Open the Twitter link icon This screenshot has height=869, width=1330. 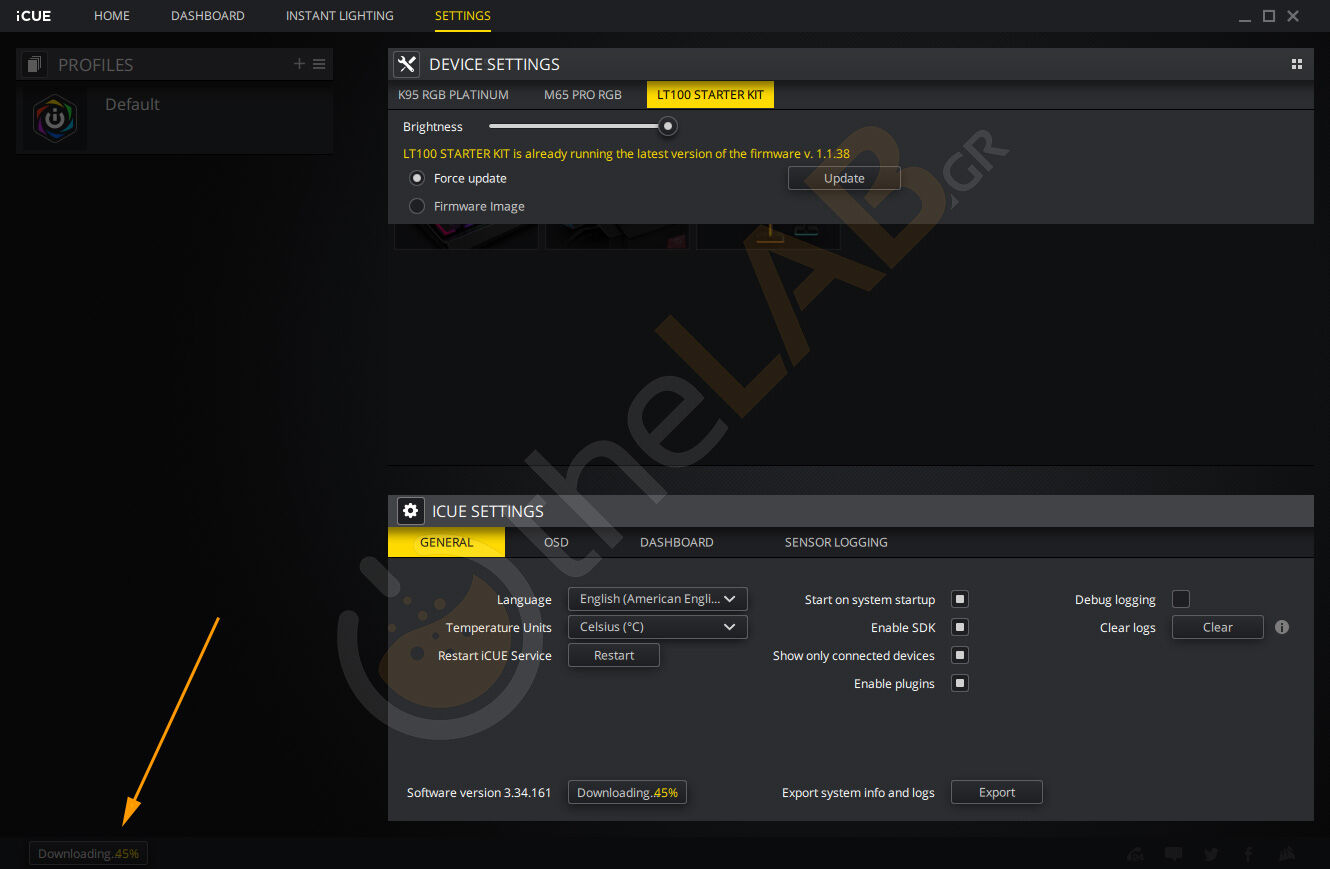(1211, 854)
